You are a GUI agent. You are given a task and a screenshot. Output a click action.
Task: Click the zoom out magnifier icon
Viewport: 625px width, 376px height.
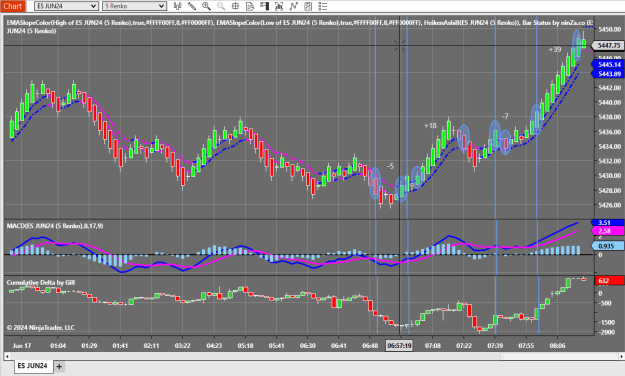coord(221,6)
